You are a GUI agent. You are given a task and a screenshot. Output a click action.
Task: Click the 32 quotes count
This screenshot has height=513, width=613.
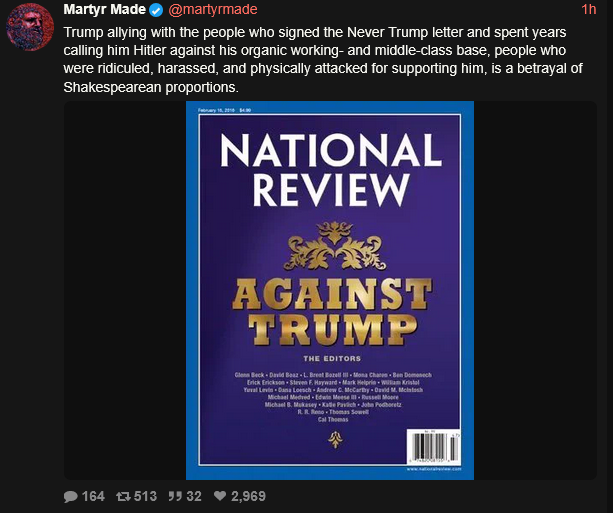tap(194, 497)
